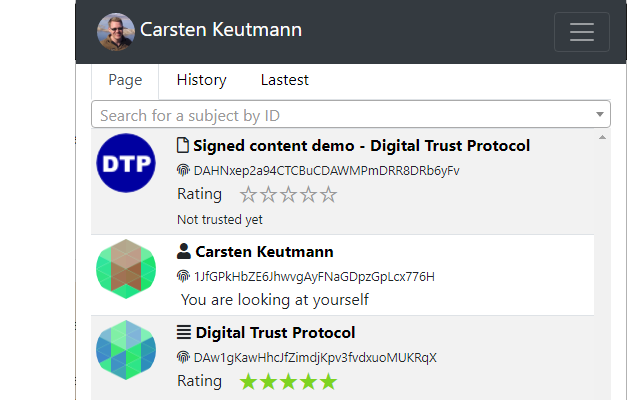This screenshot has height=400, width=640.
Task: Switch to the History tab
Action: pos(201,80)
